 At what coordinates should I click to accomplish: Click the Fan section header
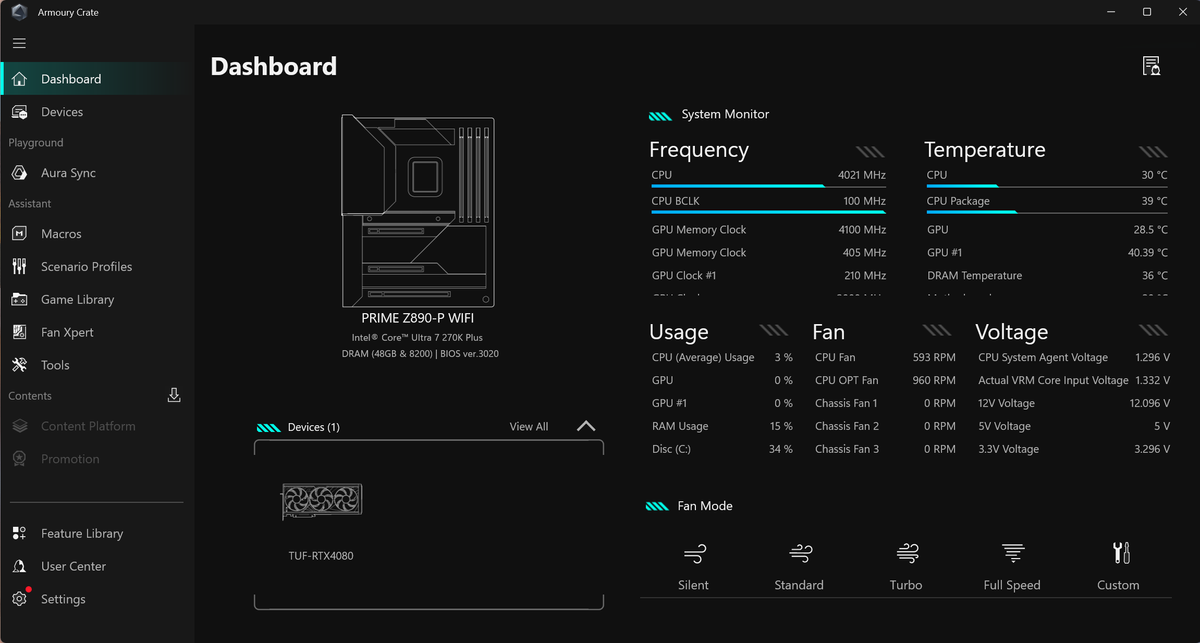pyautogui.click(x=829, y=332)
